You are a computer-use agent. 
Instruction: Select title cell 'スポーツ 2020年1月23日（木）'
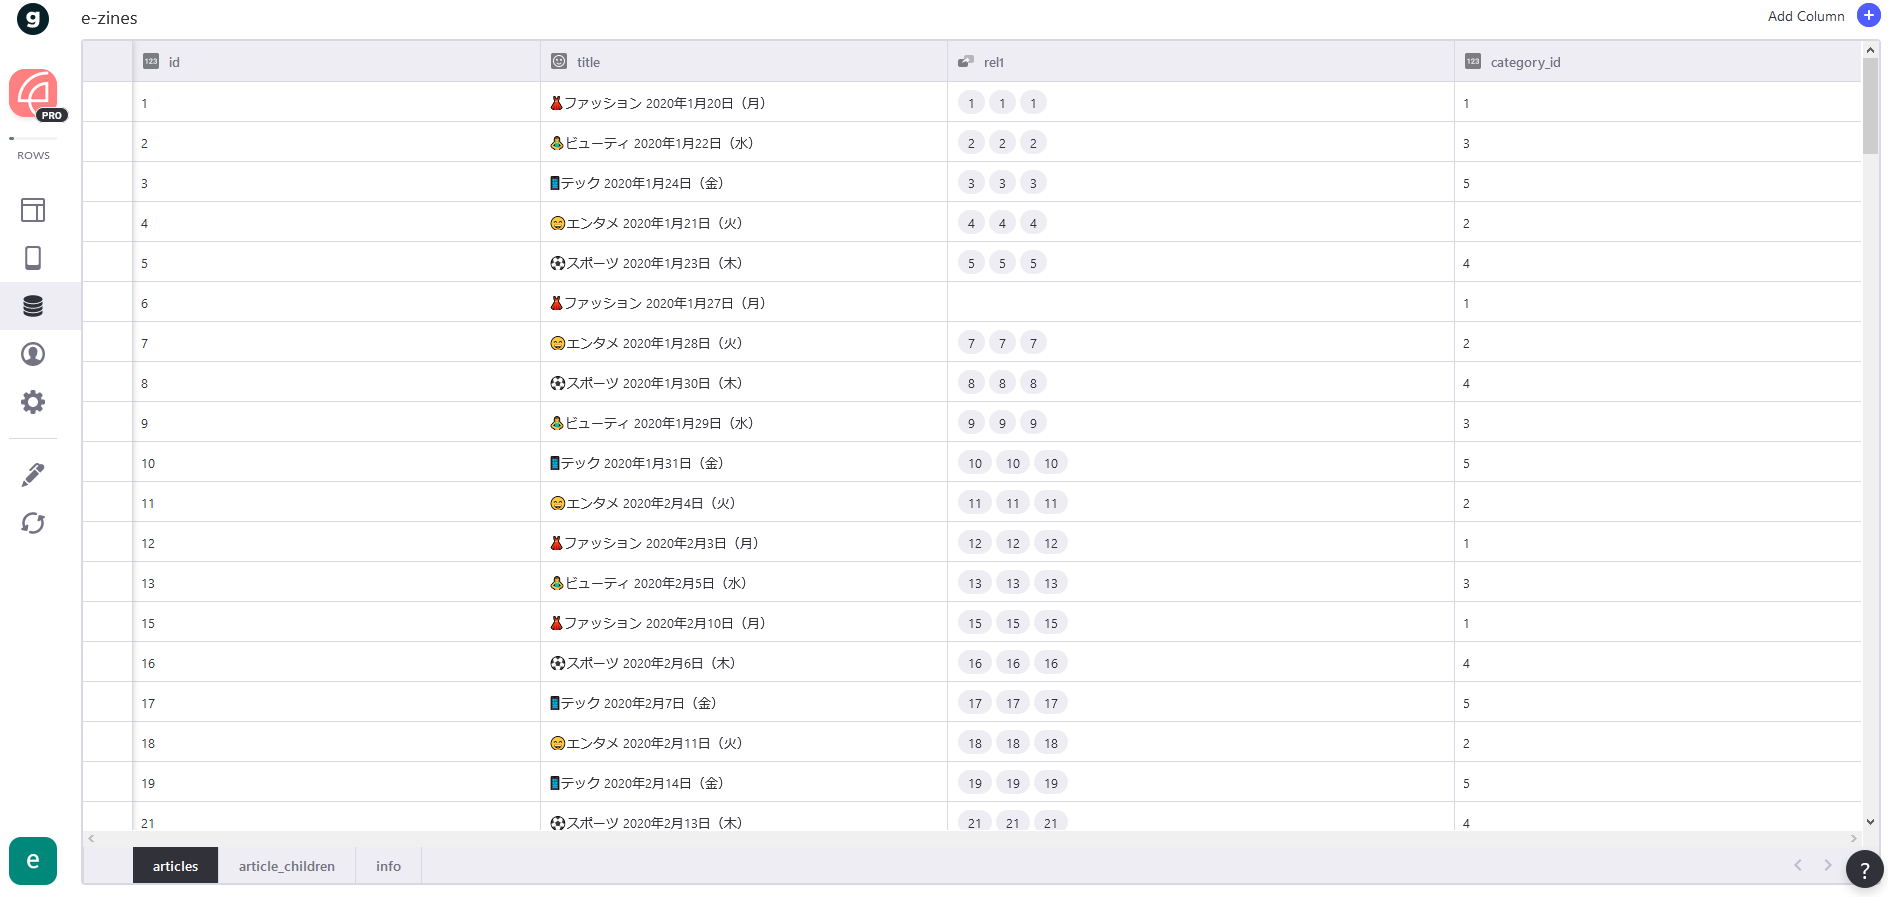(744, 263)
